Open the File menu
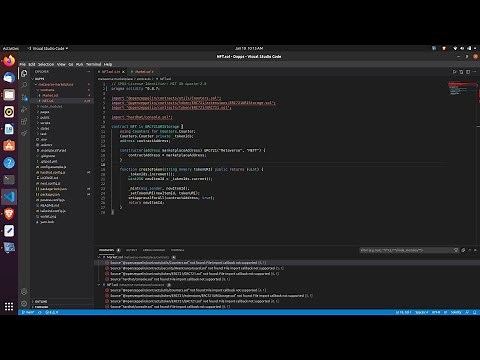Screen dimensions: 480x360 tap(22, 64)
